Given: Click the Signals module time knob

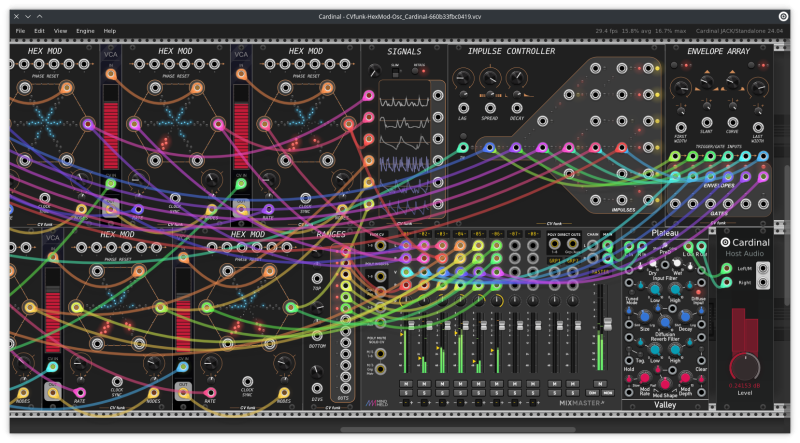Looking at the screenshot, I should (374, 71).
